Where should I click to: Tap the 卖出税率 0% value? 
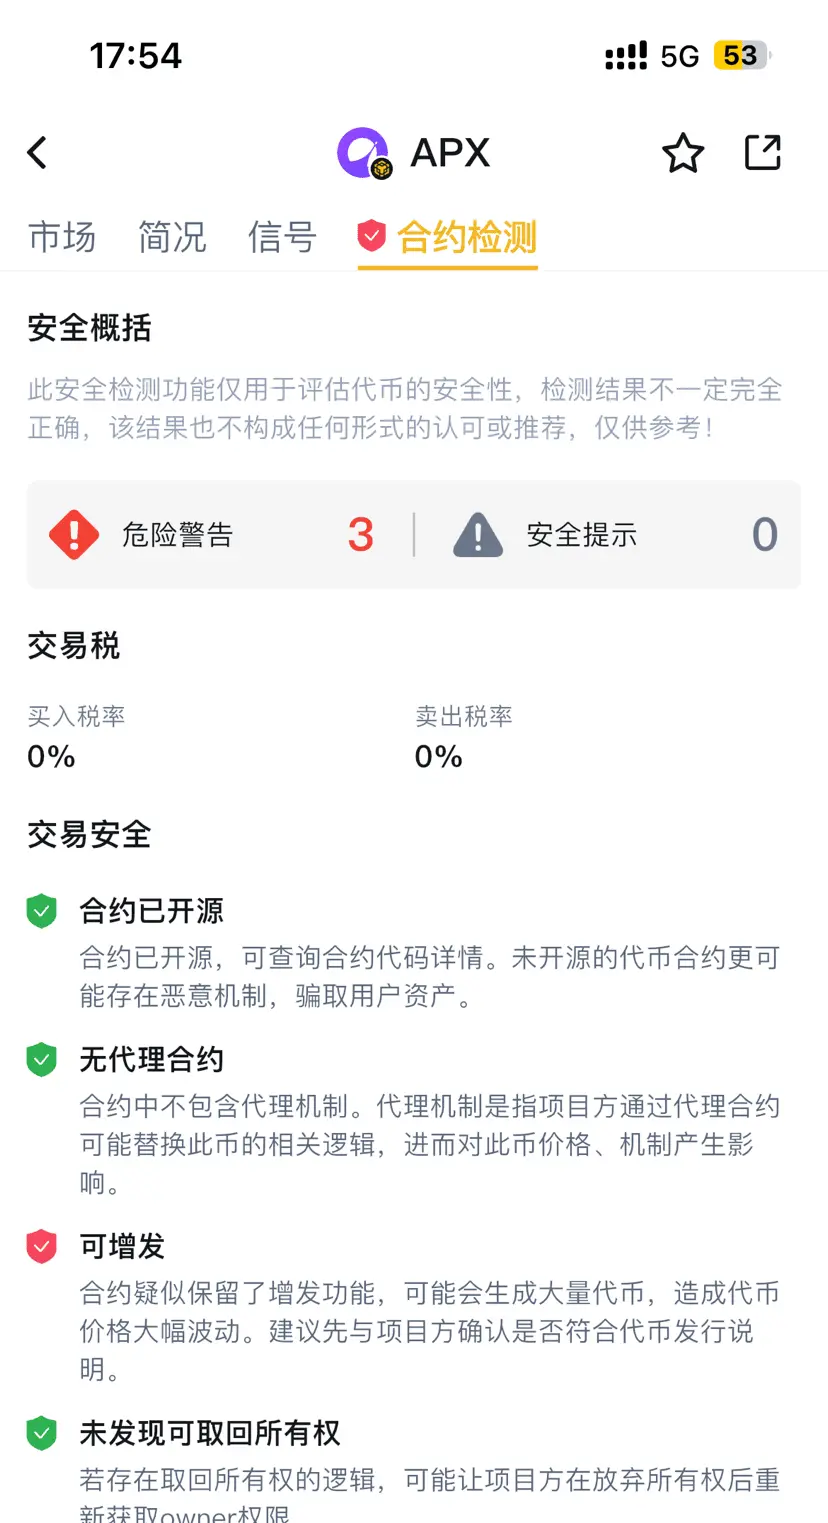[x=439, y=757]
